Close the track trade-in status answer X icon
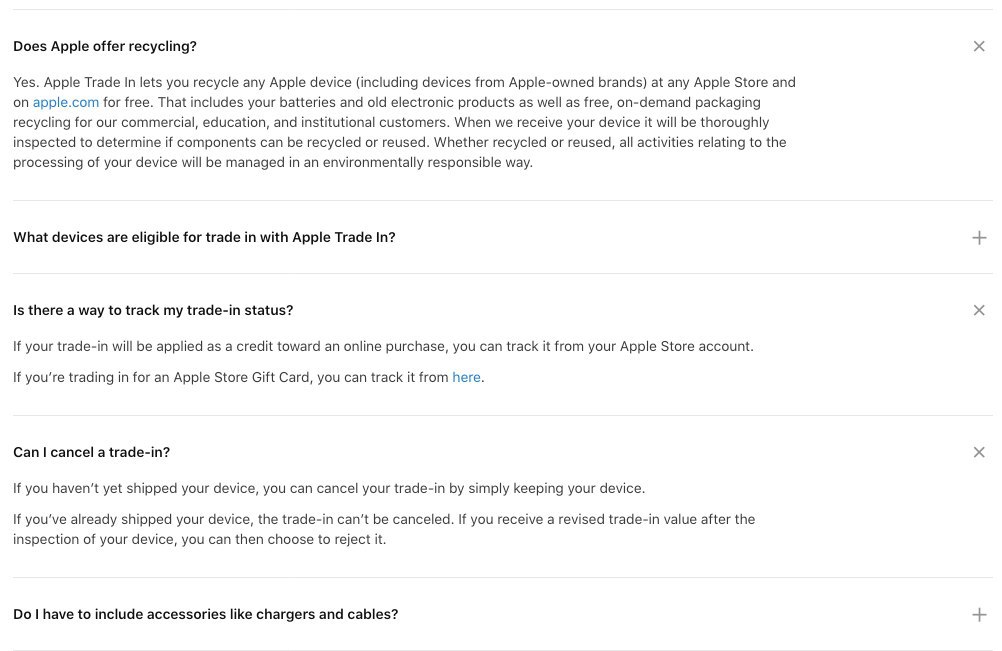The height and width of the screenshot is (651, 1002). point(978,310)
